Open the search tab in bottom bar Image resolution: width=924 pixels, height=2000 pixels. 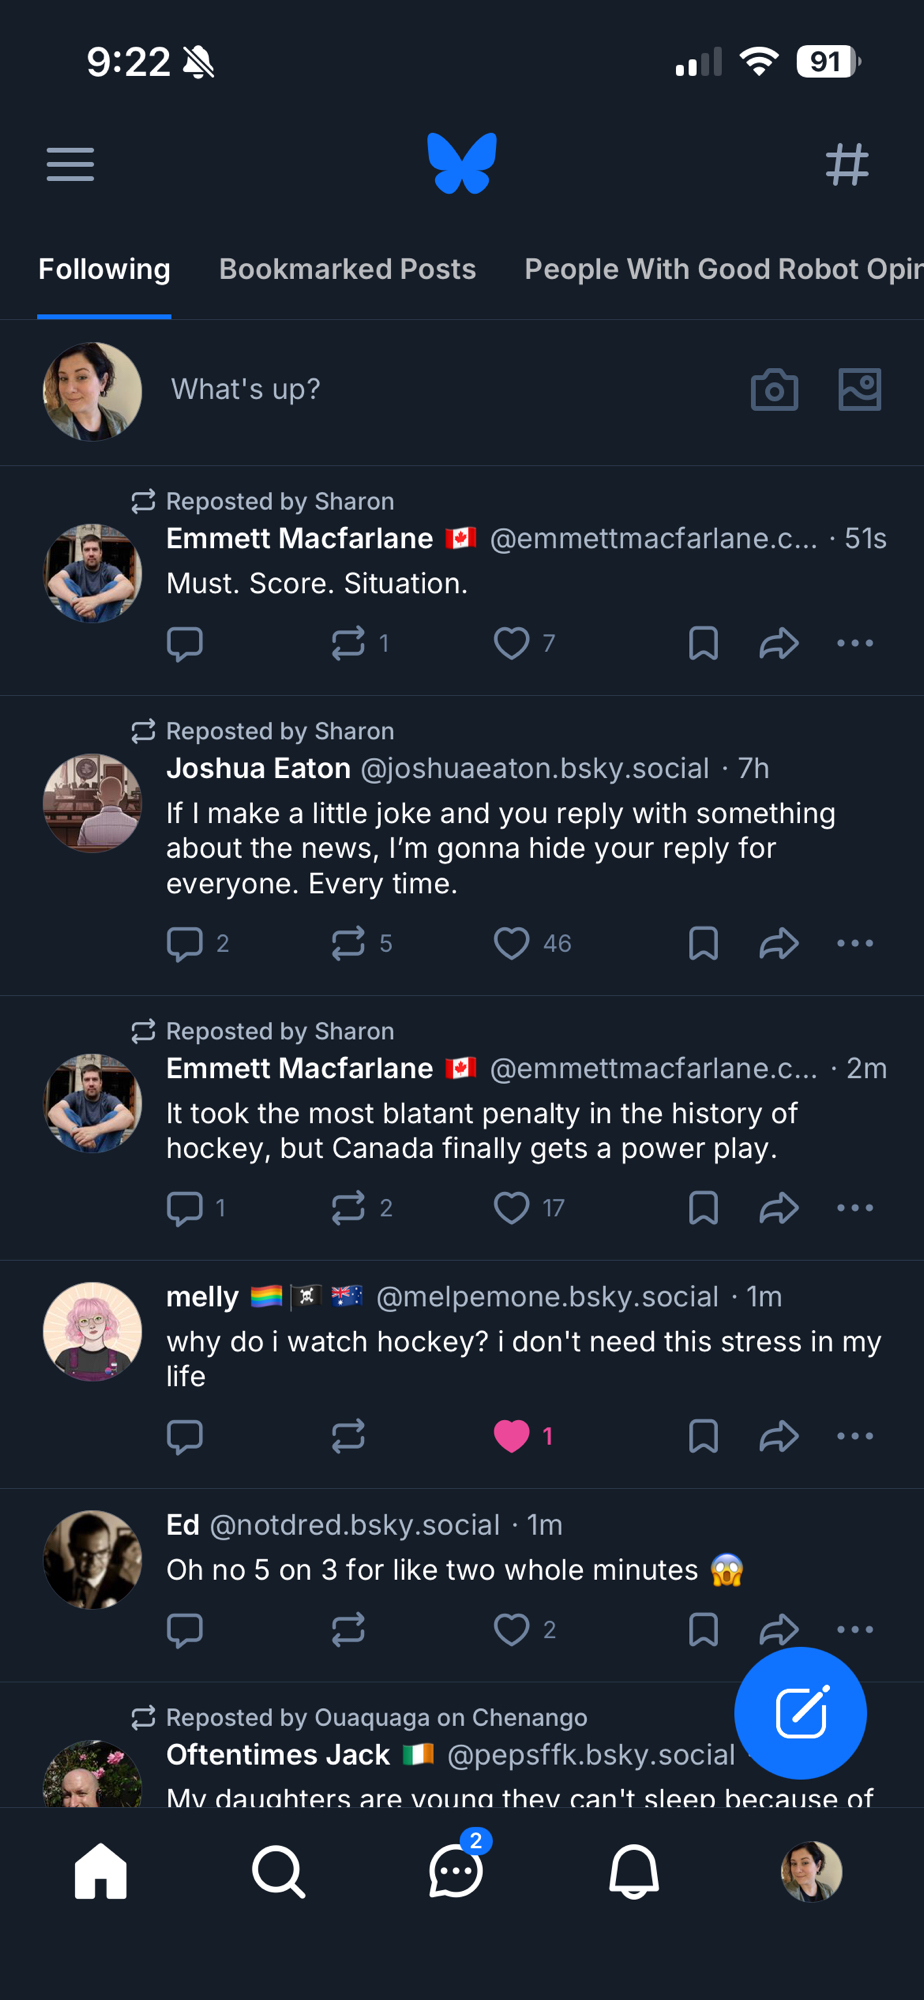point(278,1871)
